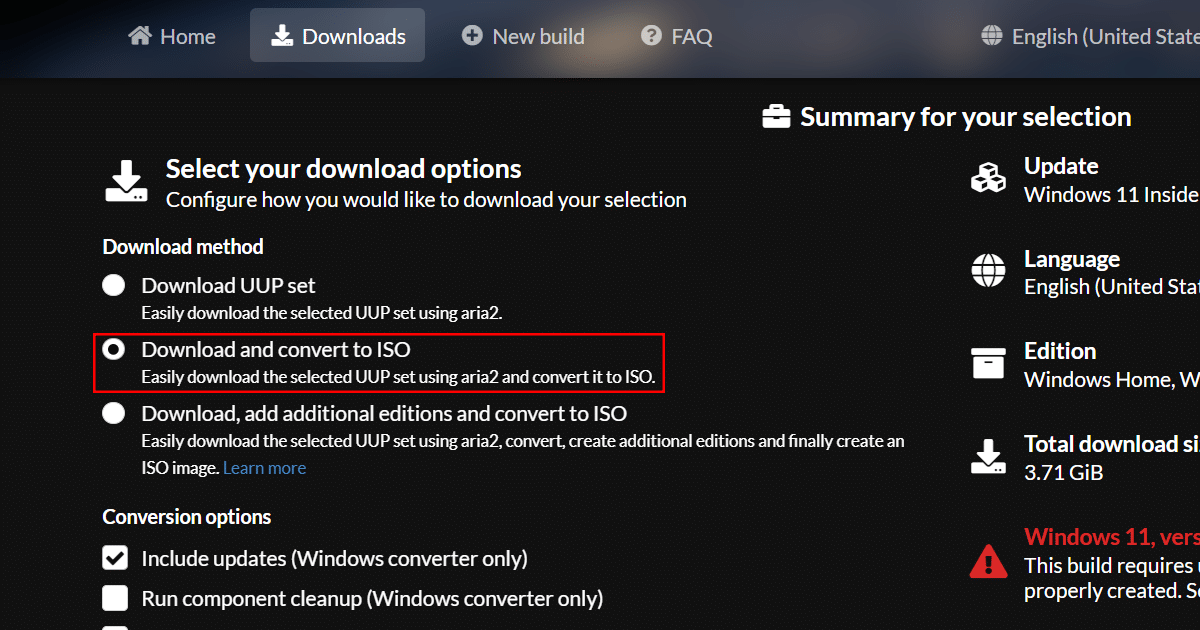Click the New build plus icon

(x=472, y=36)
